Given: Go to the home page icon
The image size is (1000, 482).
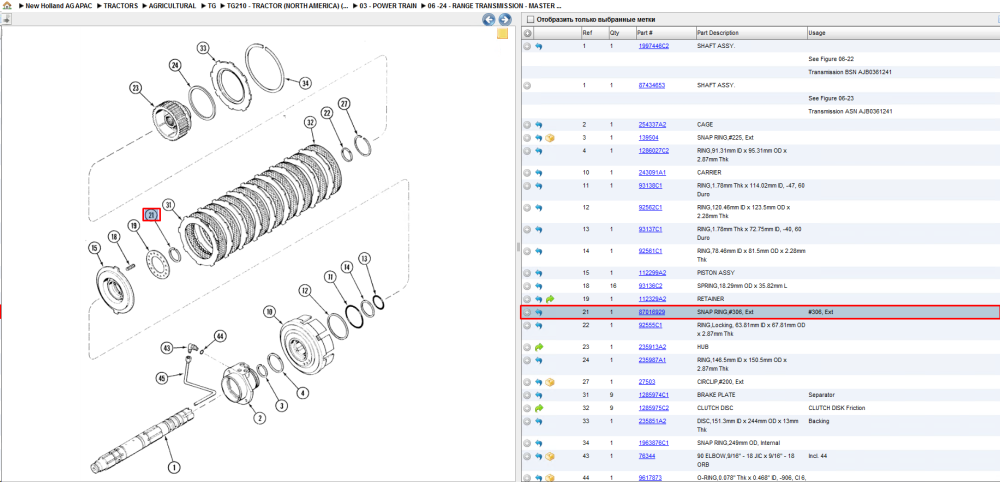Looking at the screenshot, I should click(x=6, y=5).
